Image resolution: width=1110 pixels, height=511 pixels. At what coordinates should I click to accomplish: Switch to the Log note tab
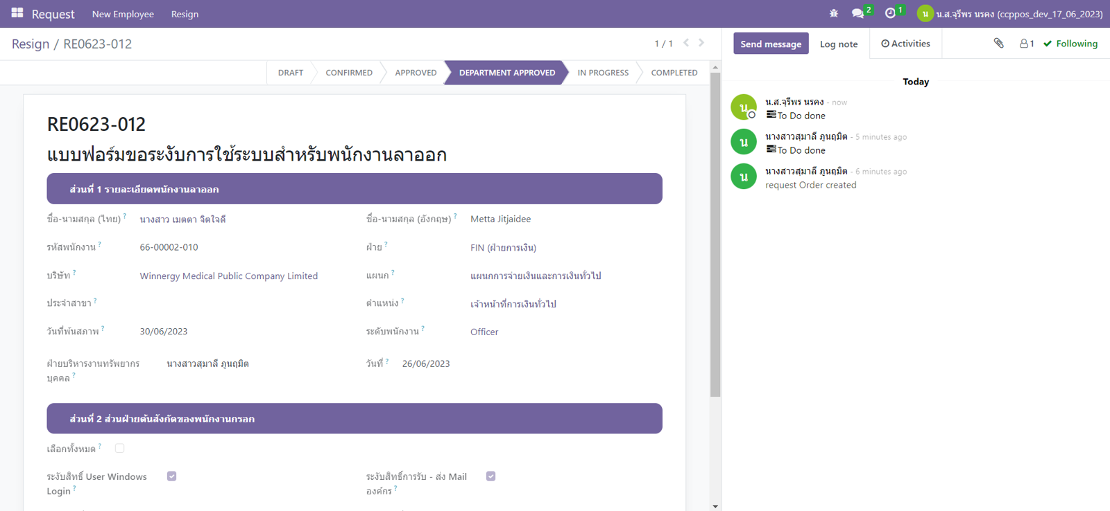pos(839,44)
